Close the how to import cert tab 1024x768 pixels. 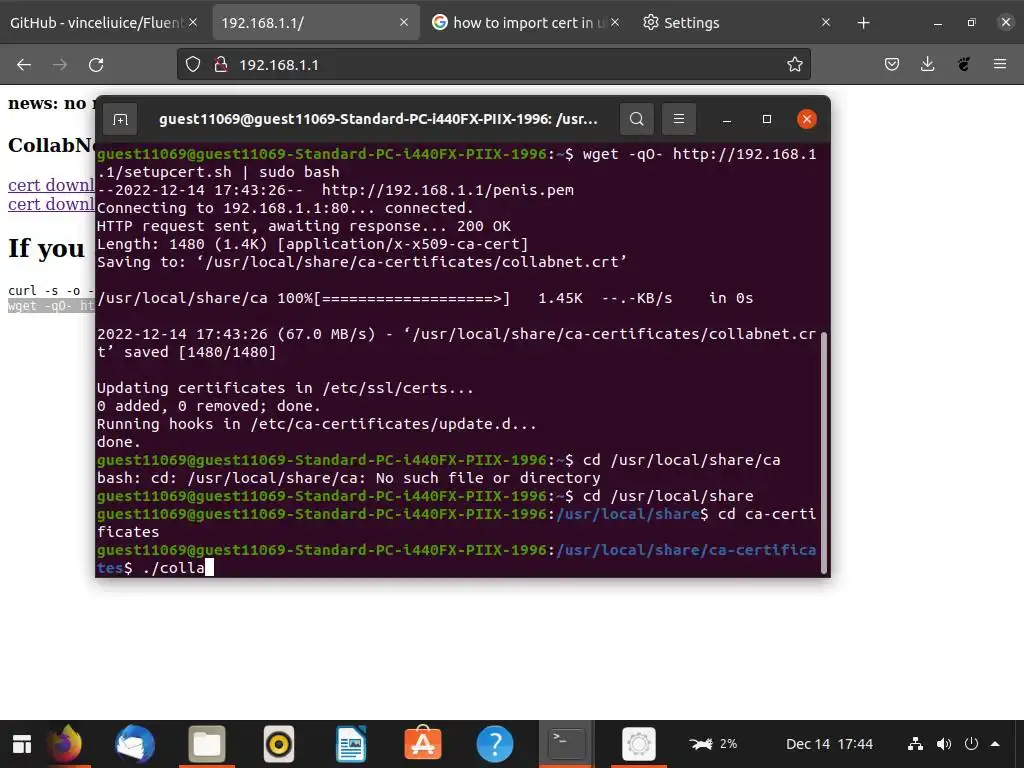pos(615,22)
